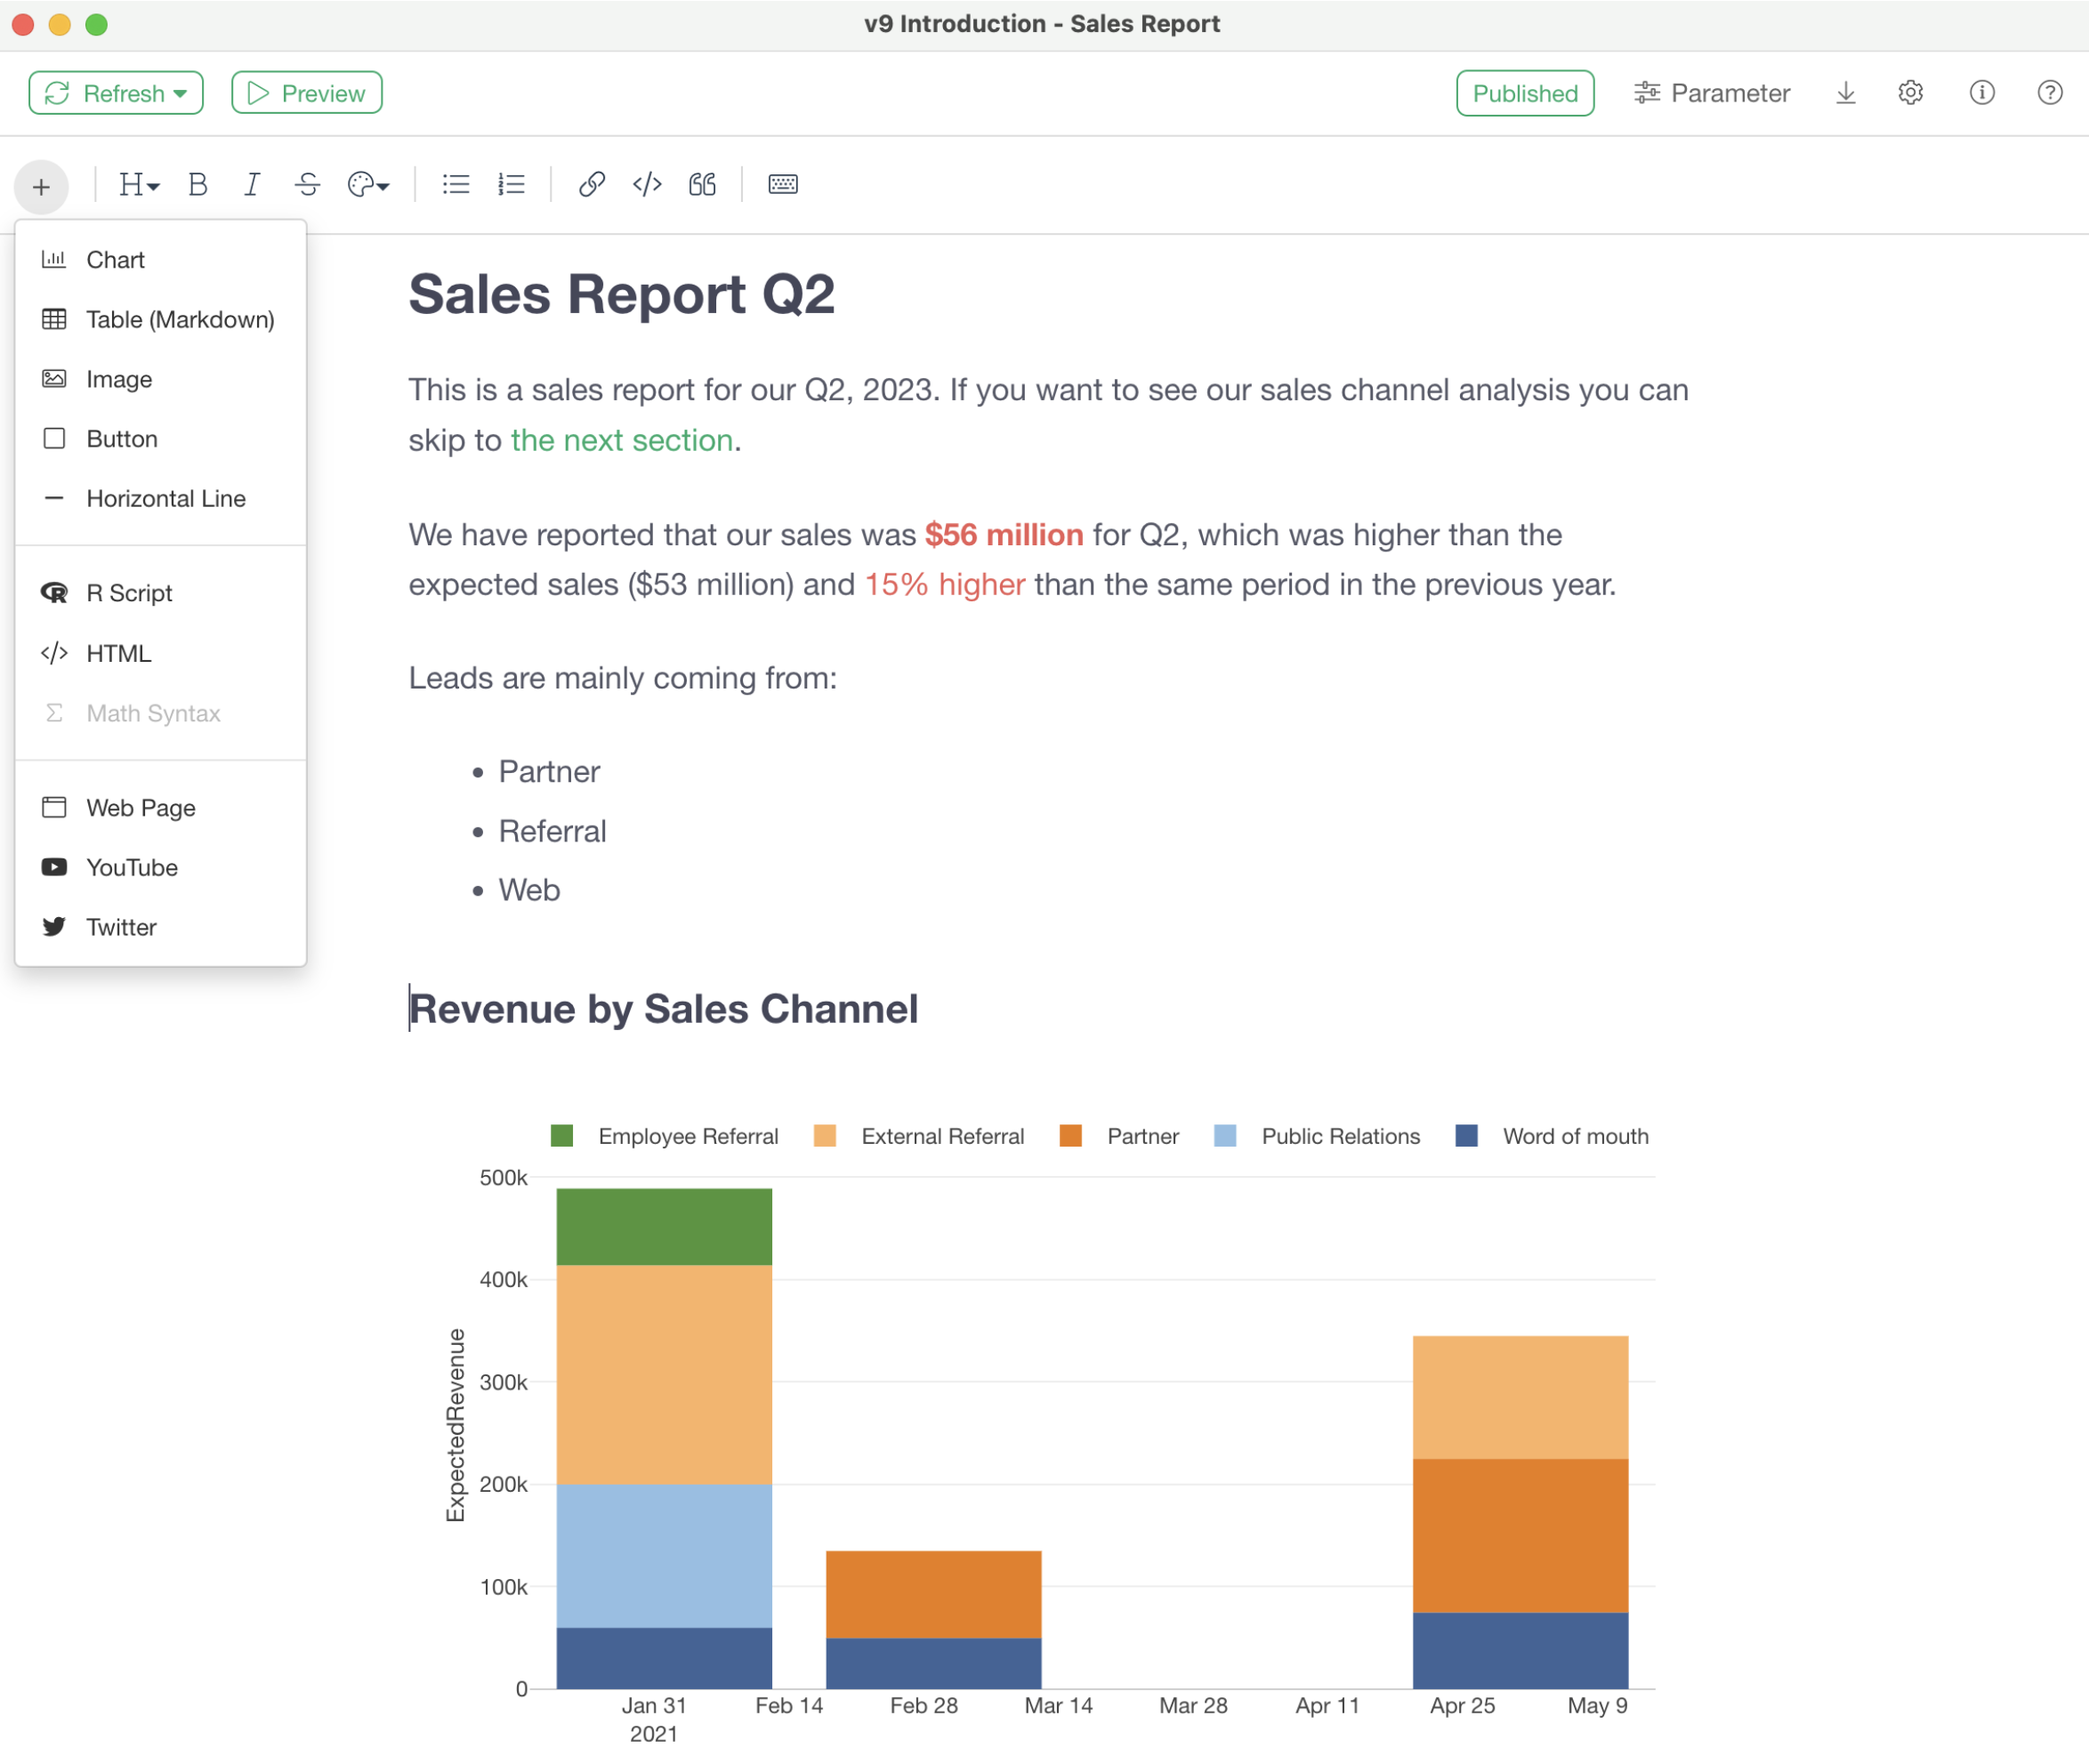Click the inline code icon
This screenshot has height=1764, width=2089.
pos(647,185)
